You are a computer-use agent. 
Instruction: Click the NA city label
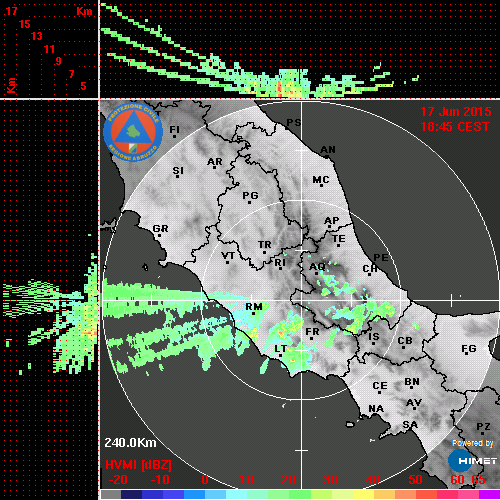click(376, 409)
